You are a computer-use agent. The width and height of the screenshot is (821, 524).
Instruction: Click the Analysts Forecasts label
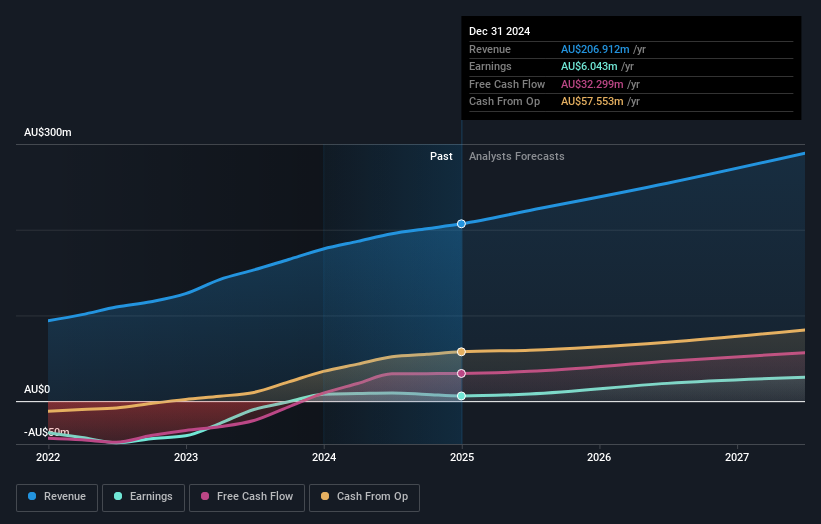pyautogui.click(x=517, y=156)
